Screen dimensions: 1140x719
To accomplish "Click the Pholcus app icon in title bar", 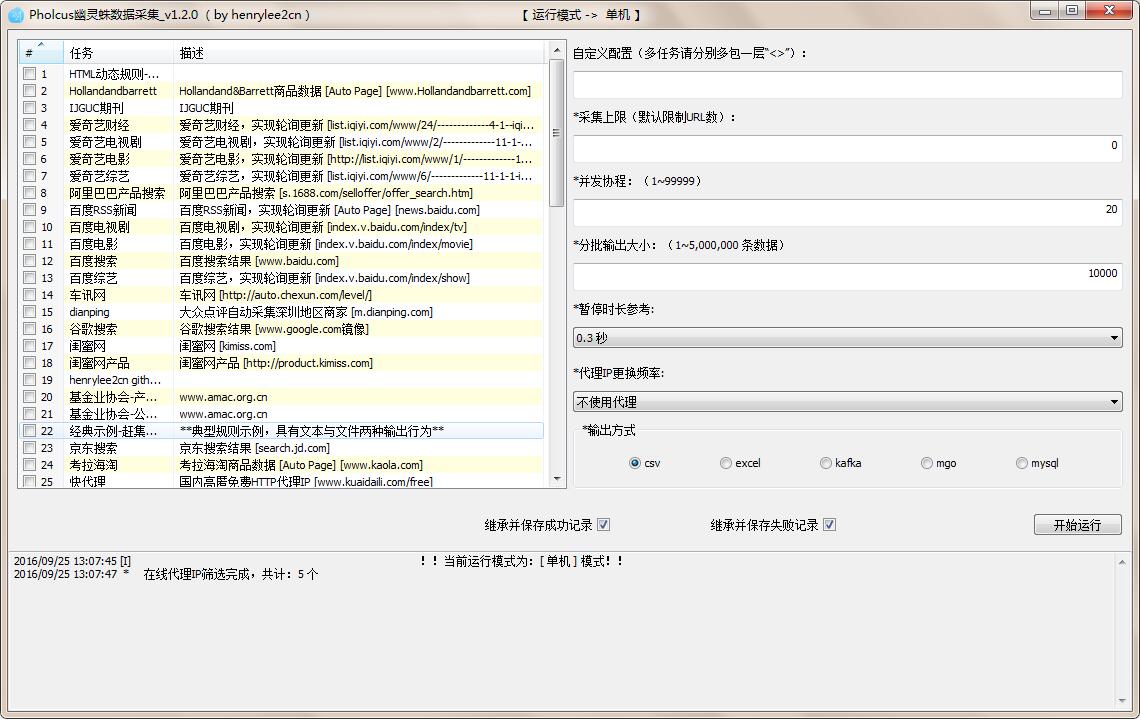I will coord(15,14).
